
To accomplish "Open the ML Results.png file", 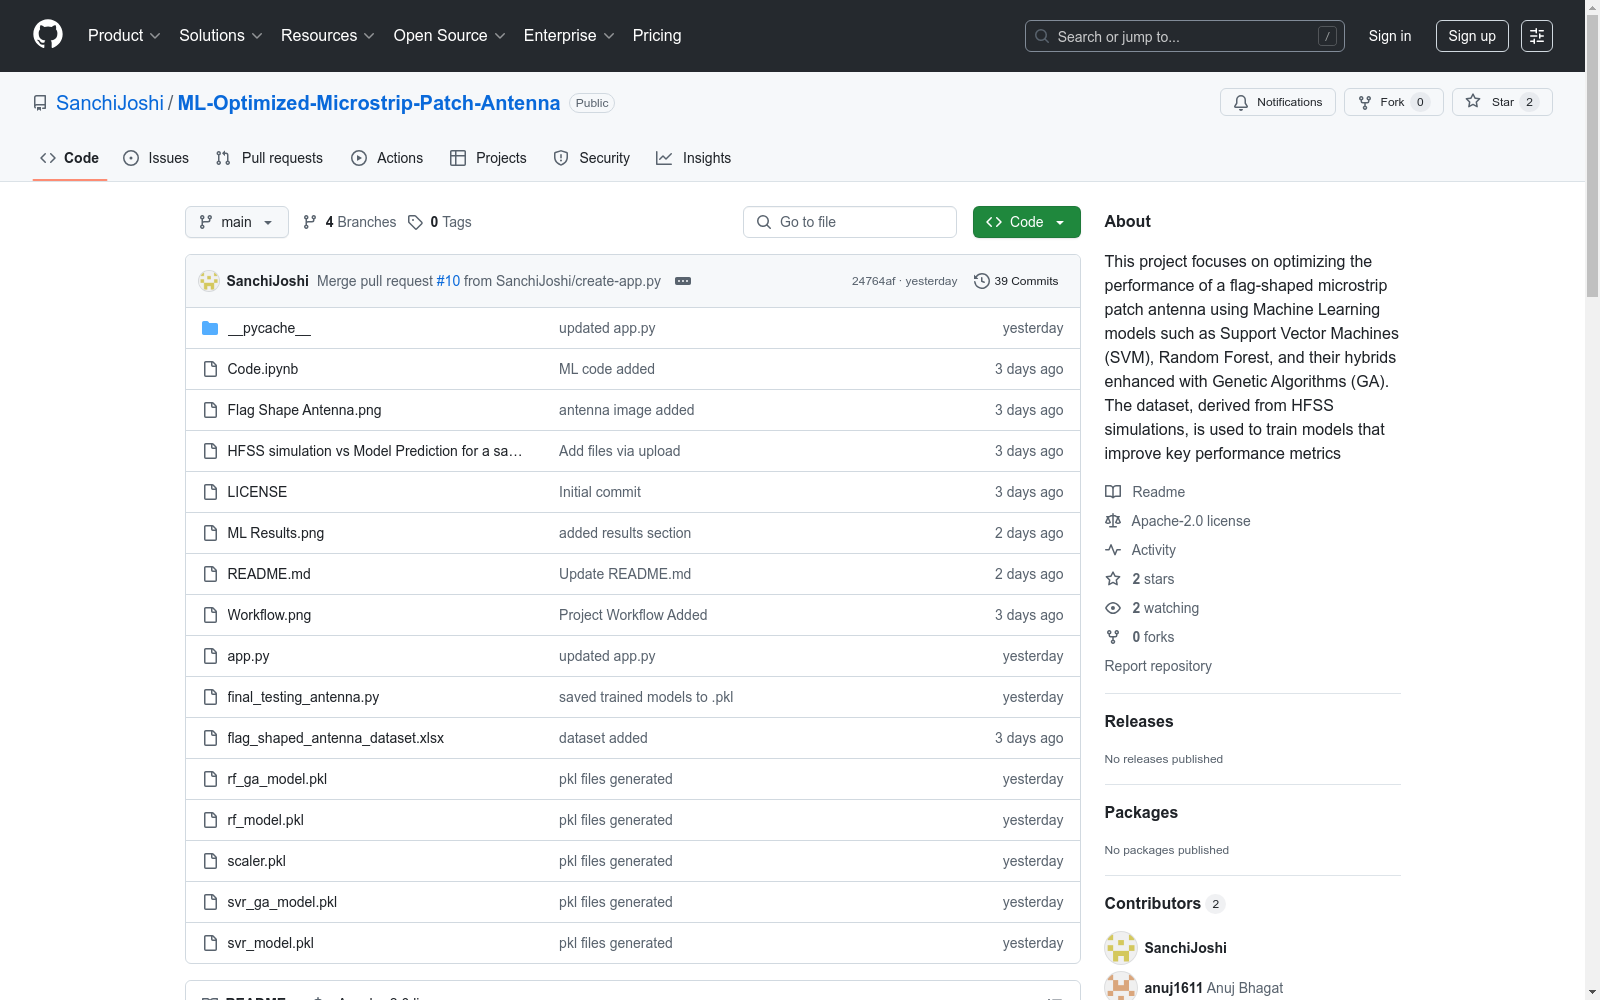I will point(276,533).
